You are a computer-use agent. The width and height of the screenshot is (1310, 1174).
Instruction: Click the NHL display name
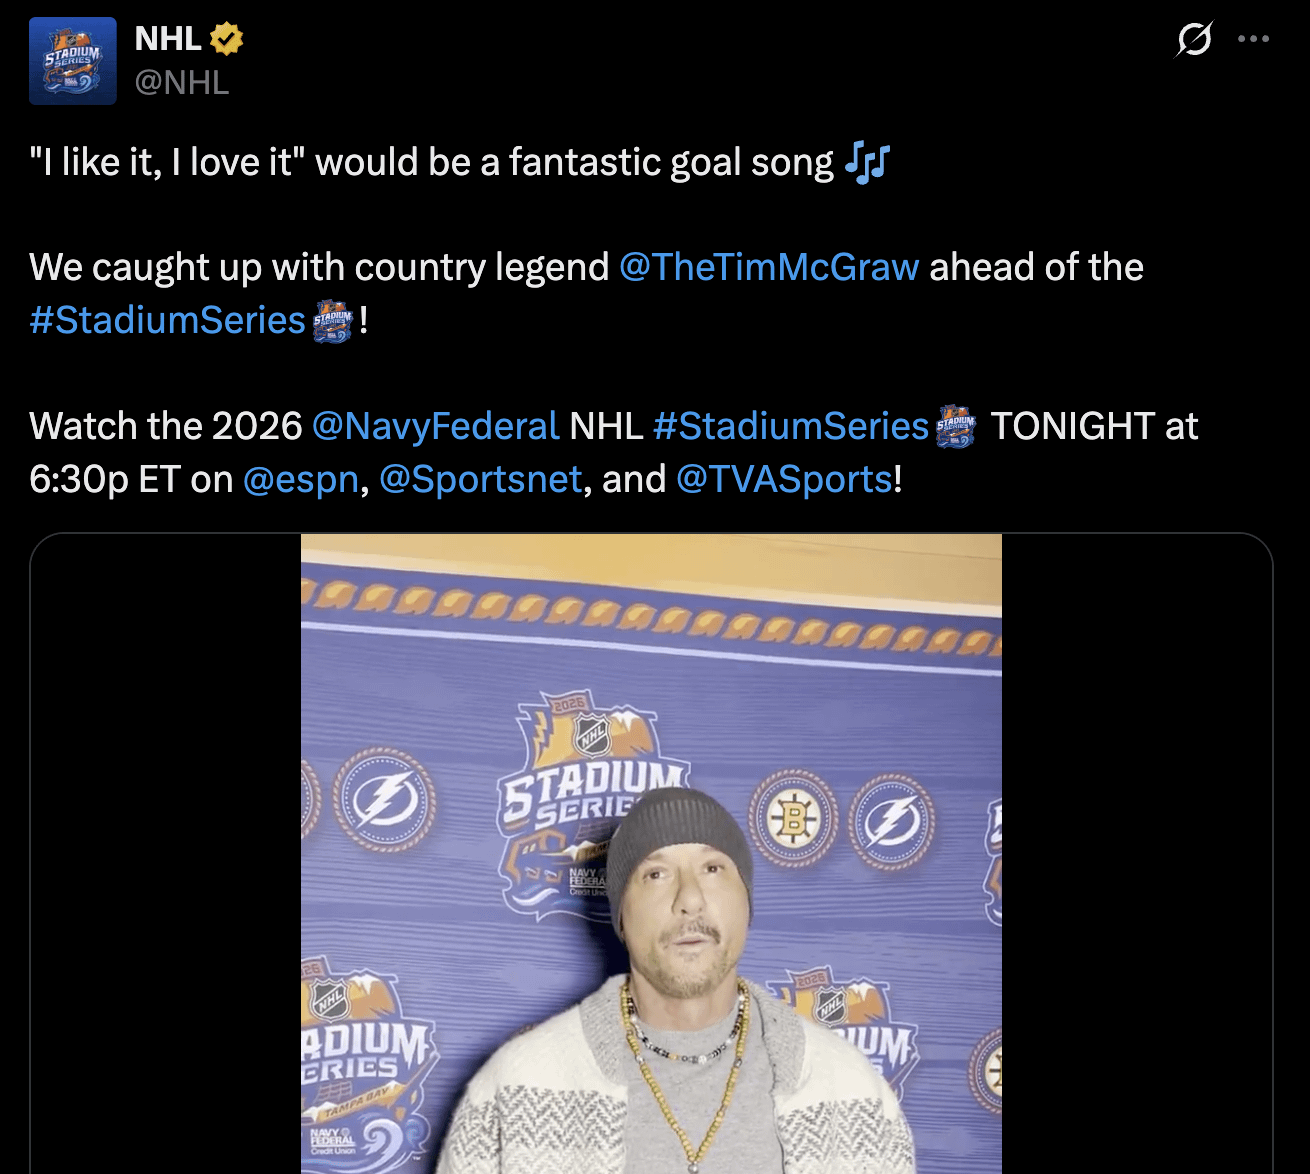(168, 39)
